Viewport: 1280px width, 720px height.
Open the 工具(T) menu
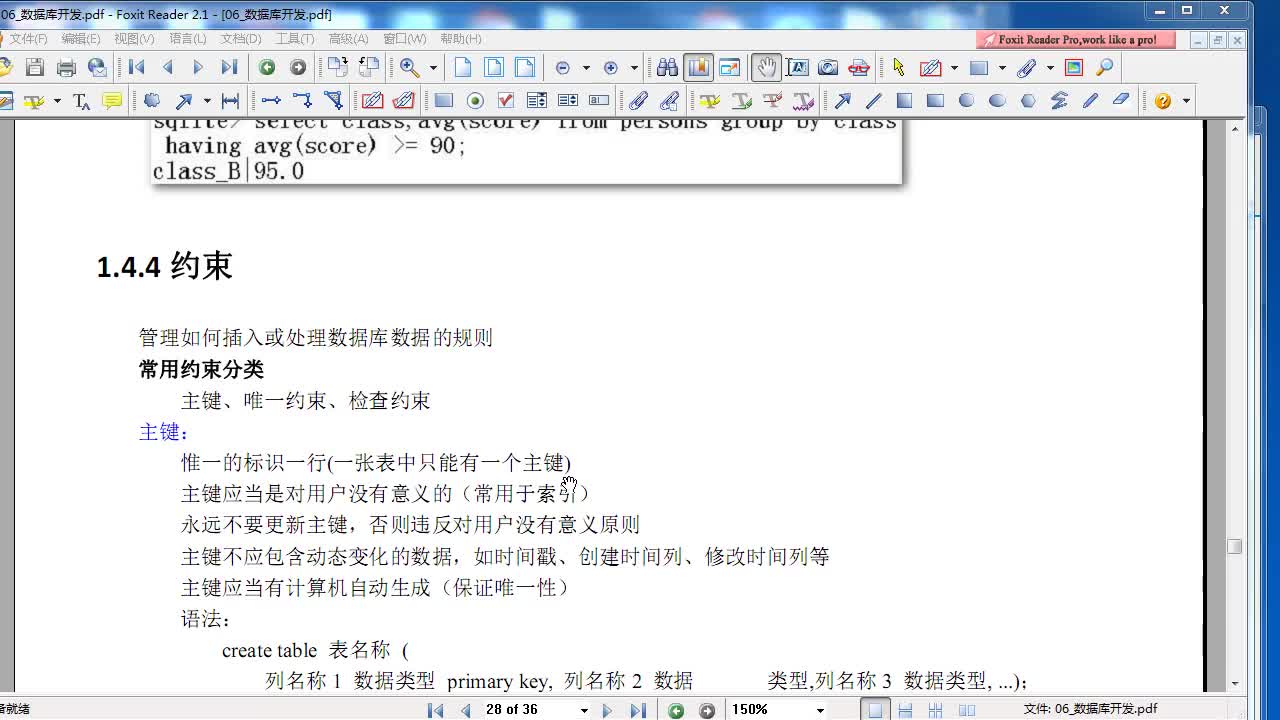294,38
